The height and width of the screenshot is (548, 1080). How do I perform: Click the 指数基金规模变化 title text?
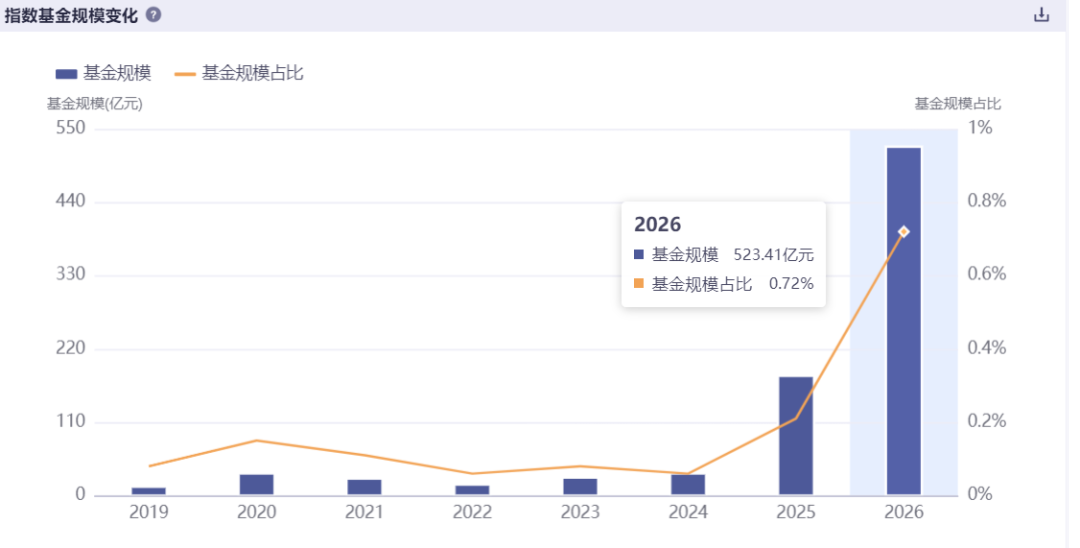(x=71, y=15)
